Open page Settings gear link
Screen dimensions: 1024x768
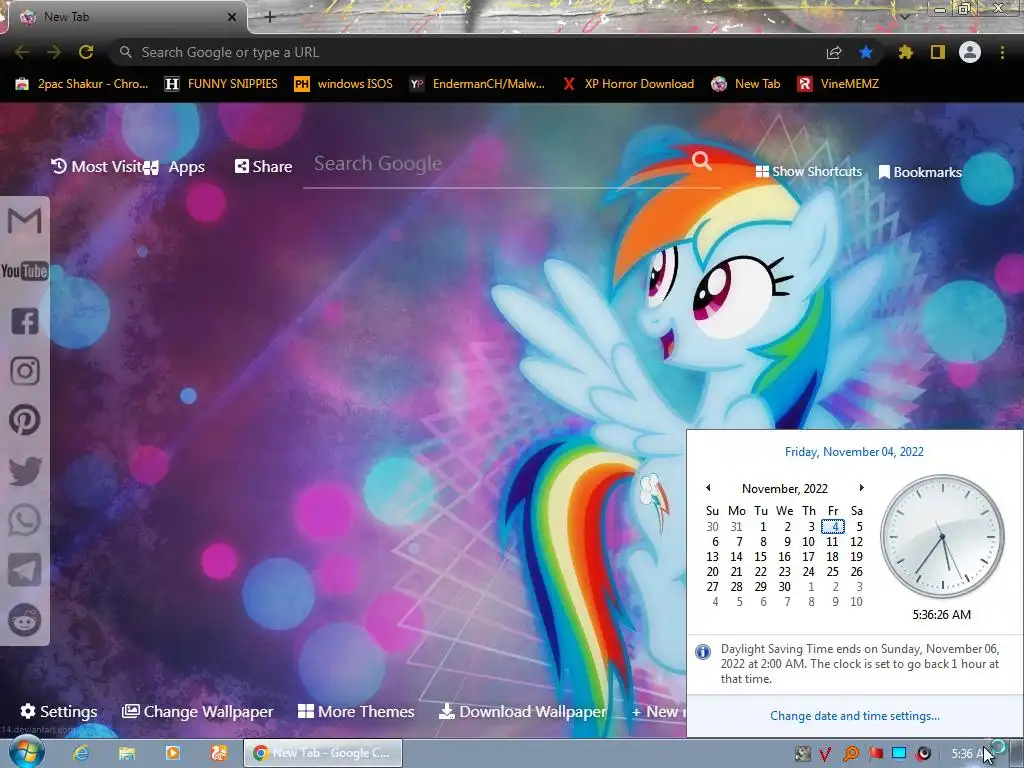click(59, 711)
